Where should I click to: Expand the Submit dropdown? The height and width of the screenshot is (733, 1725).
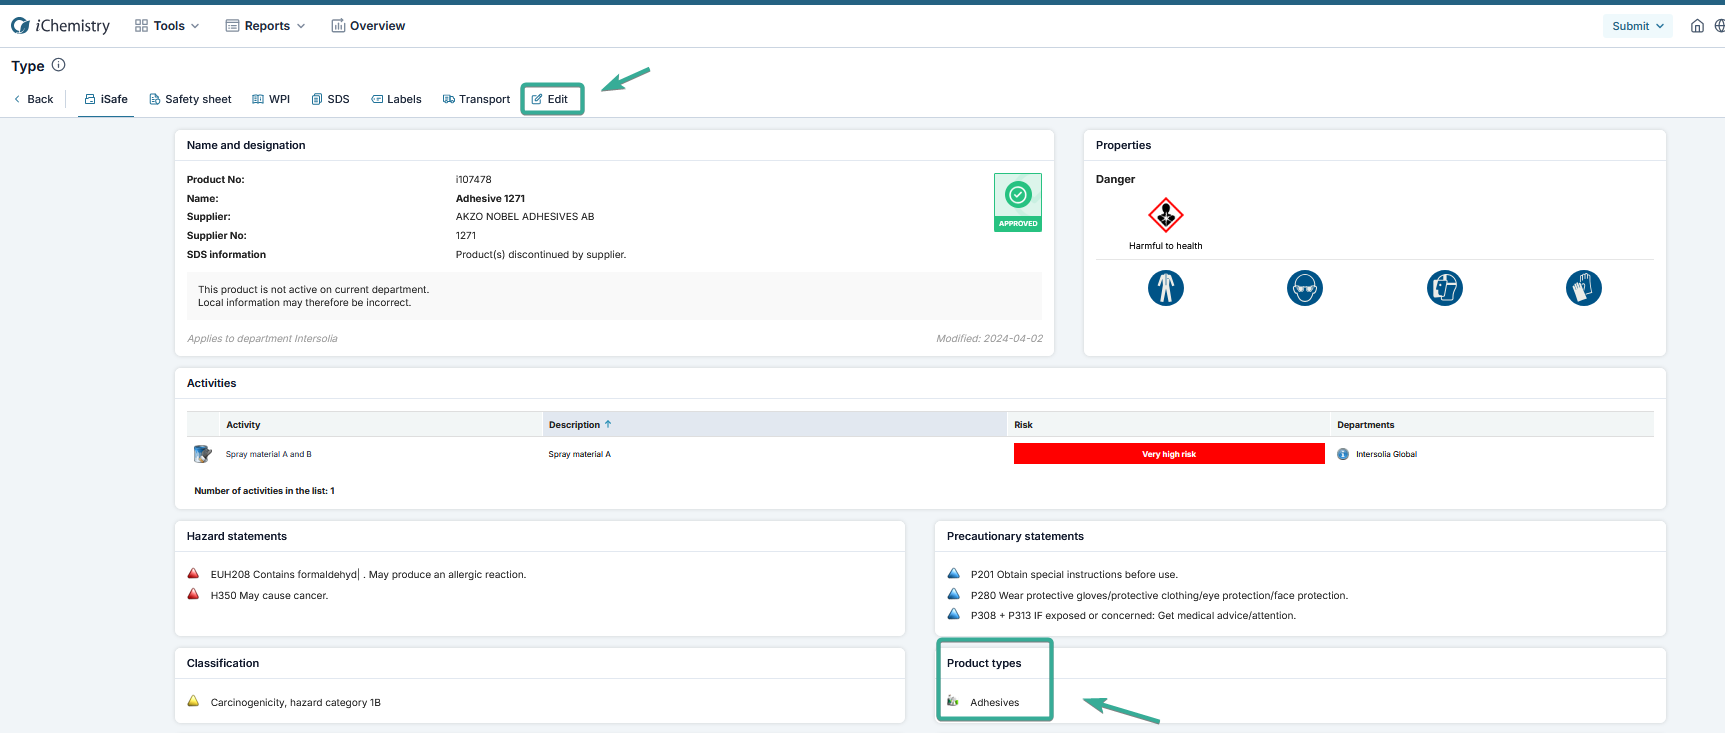[x=1637, y=26]
